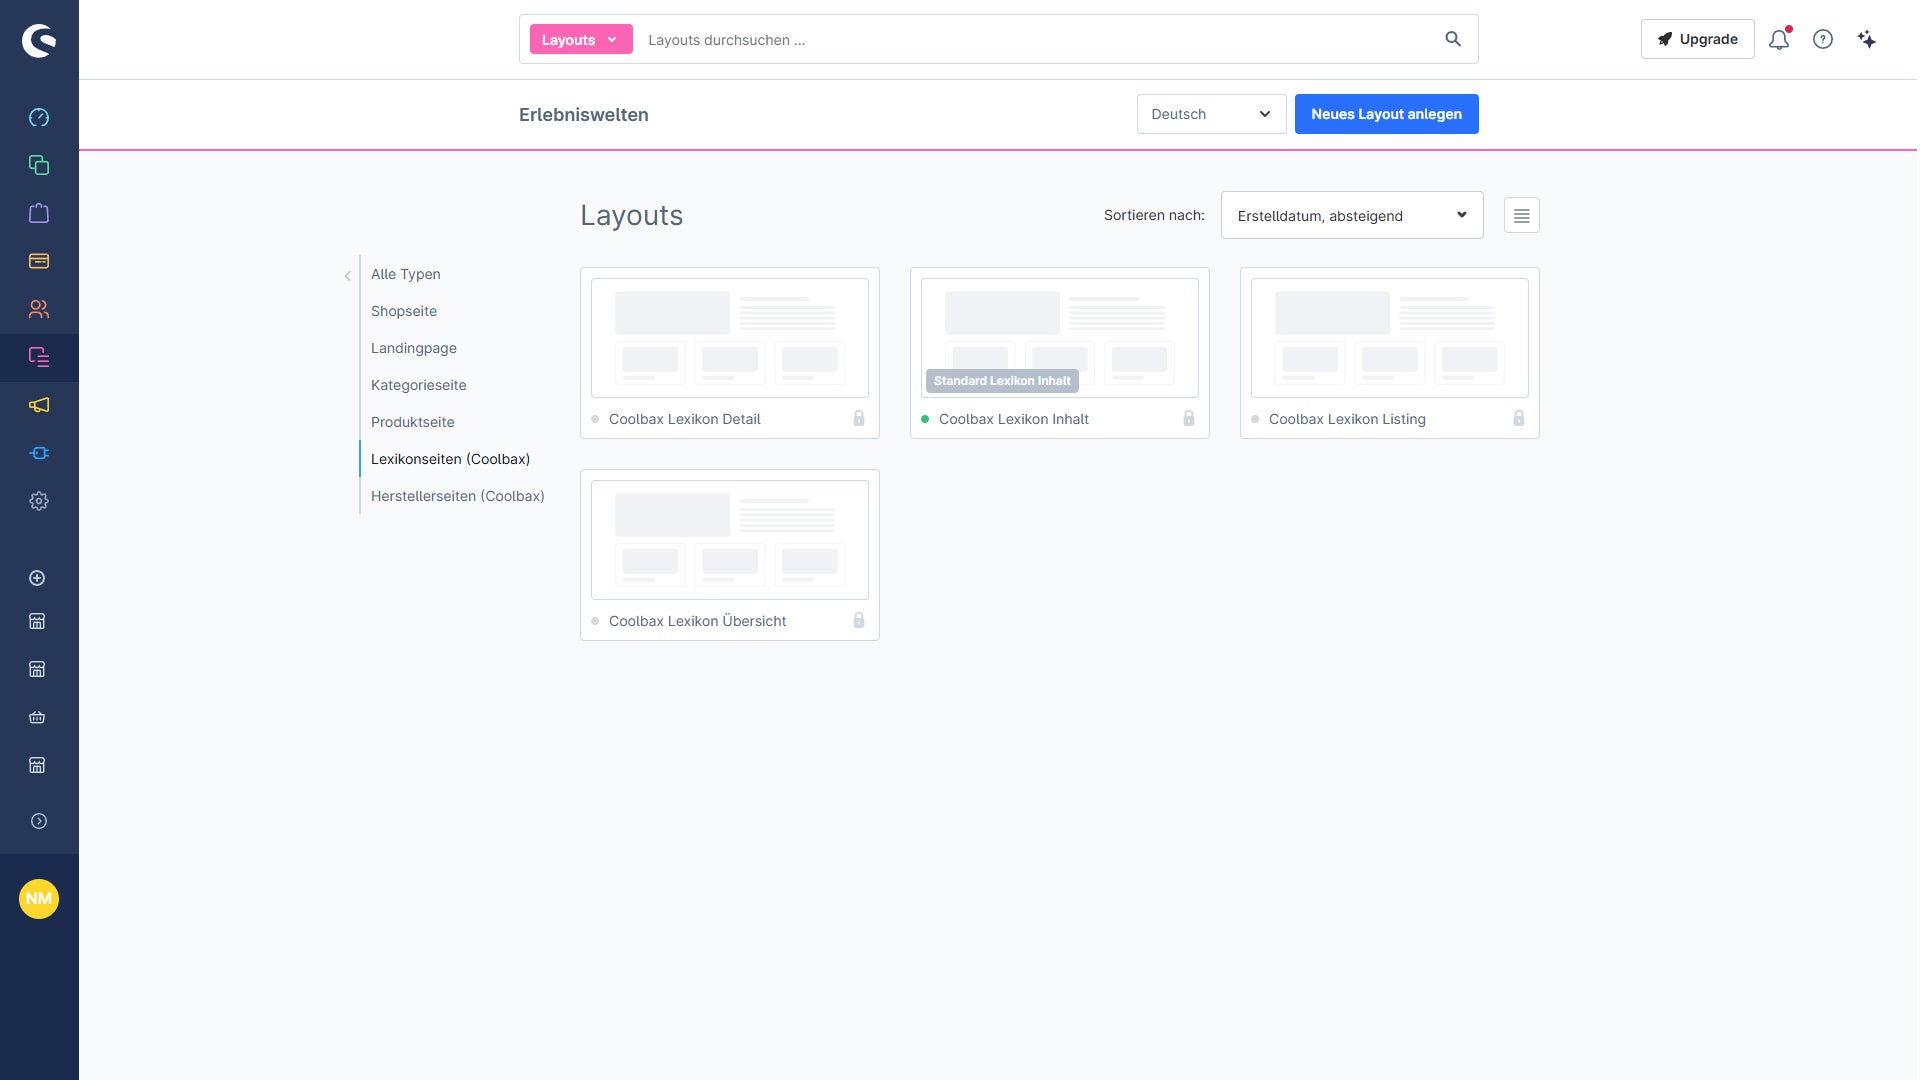
Task: Click the Coolbax Lexikon Listing name
Action: [x=1347, y=419]
